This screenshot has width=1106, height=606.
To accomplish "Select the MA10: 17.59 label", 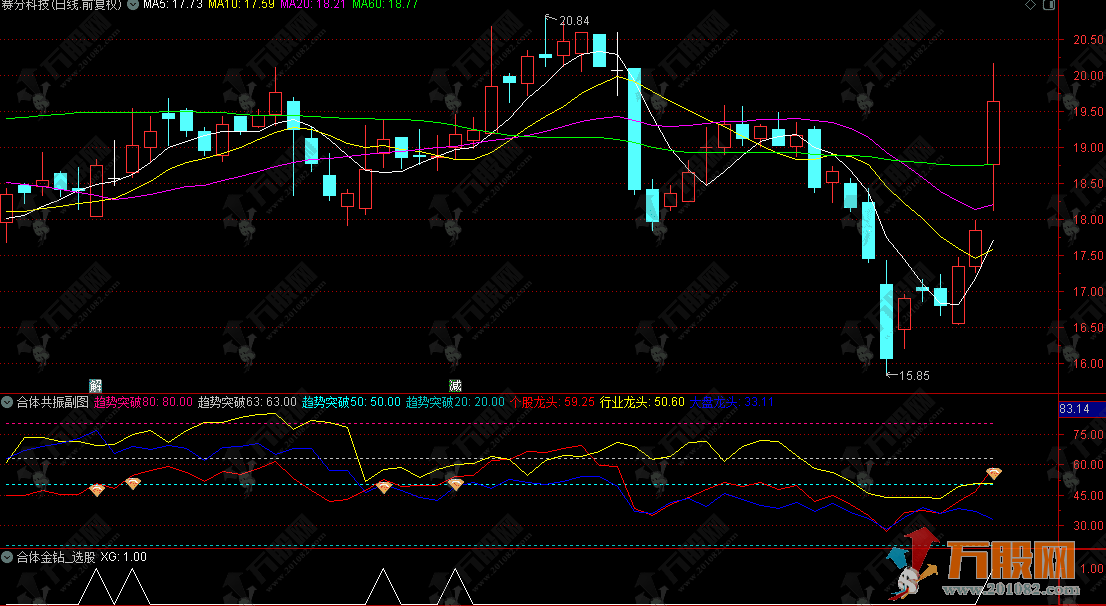I will point(242,4).
